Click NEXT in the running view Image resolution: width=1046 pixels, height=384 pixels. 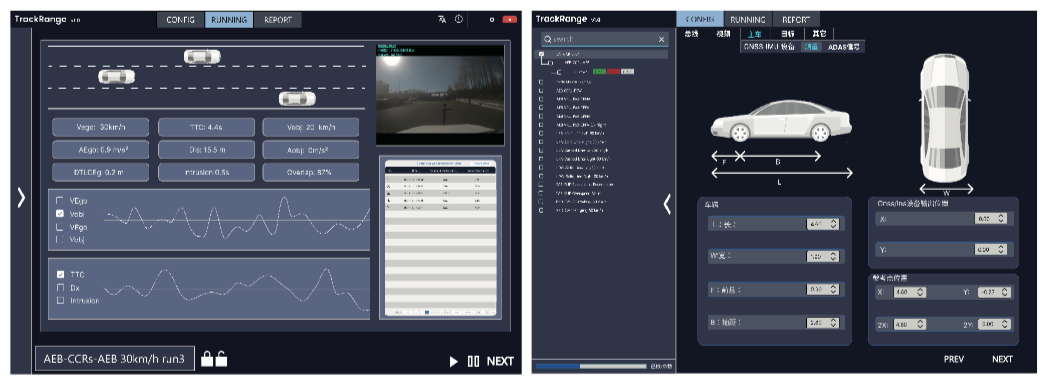(x=500, y=361)
